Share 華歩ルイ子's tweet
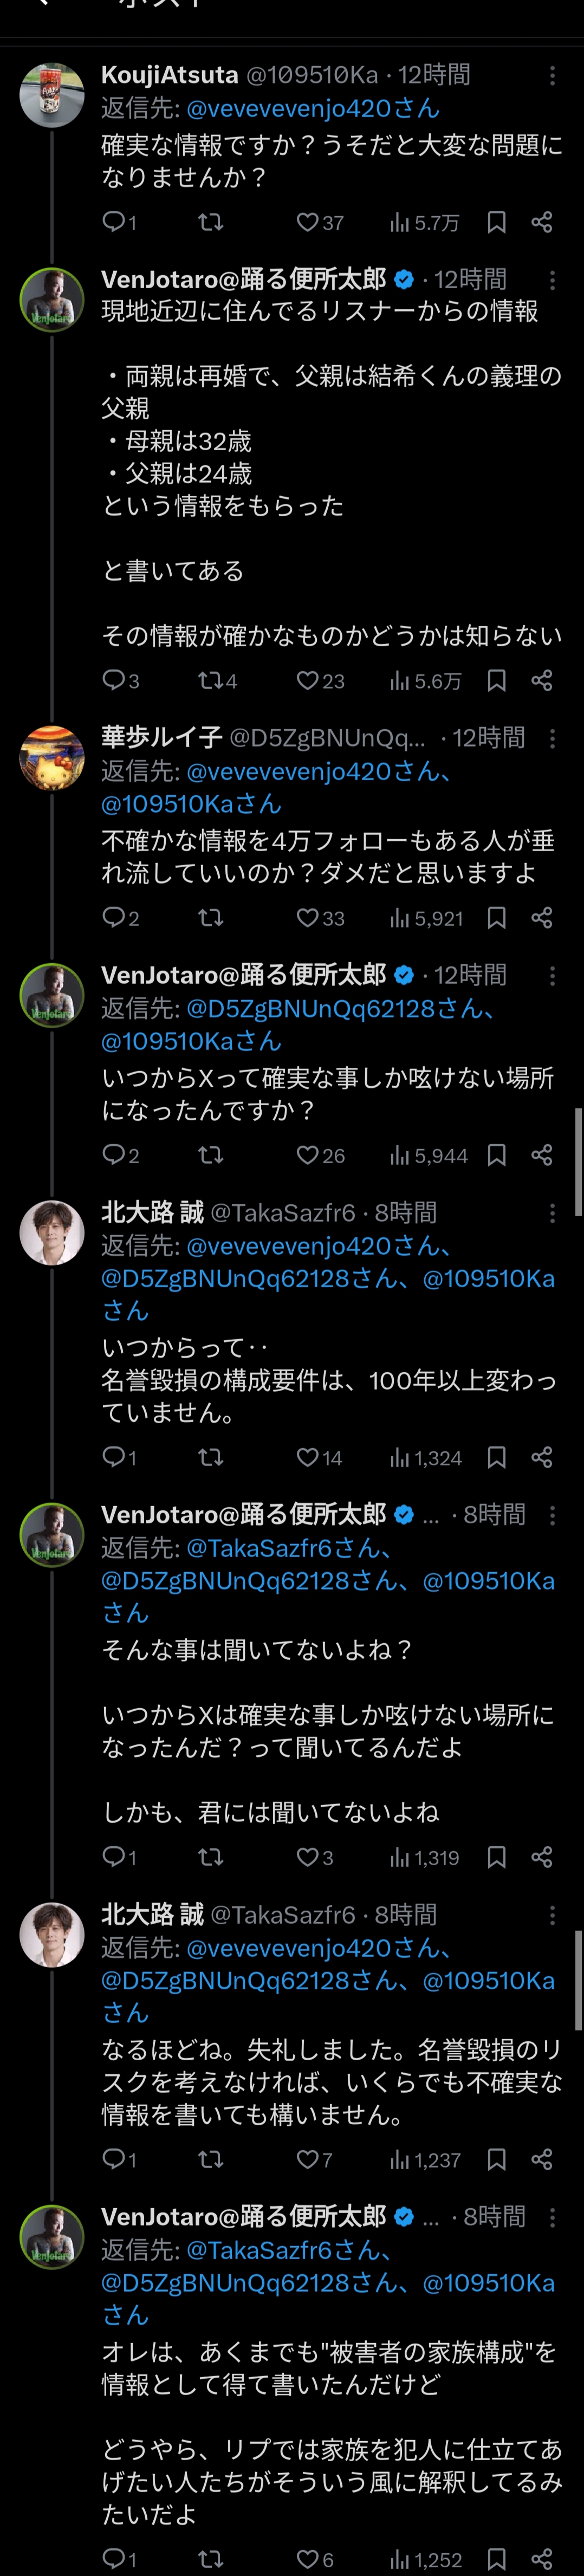The width and height of the screenshot is (584, 2576). click(542, 918)
